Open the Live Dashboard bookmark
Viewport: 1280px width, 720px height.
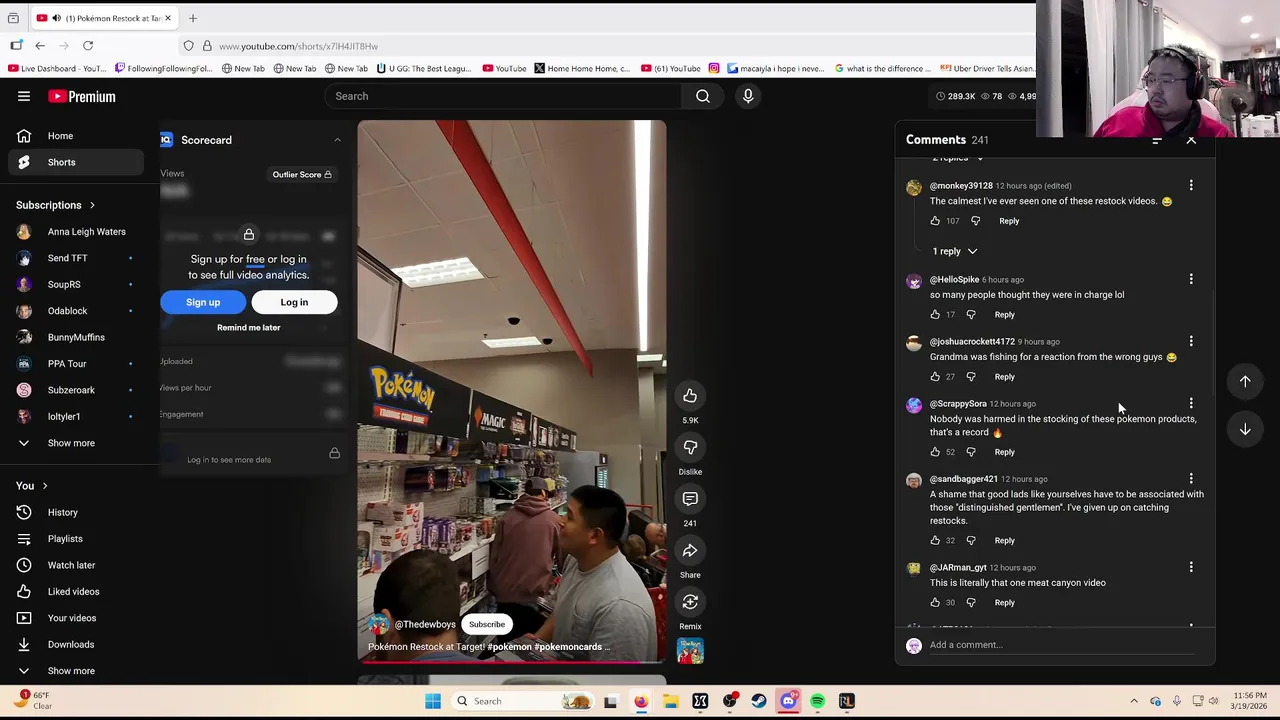tap(57, 68)
